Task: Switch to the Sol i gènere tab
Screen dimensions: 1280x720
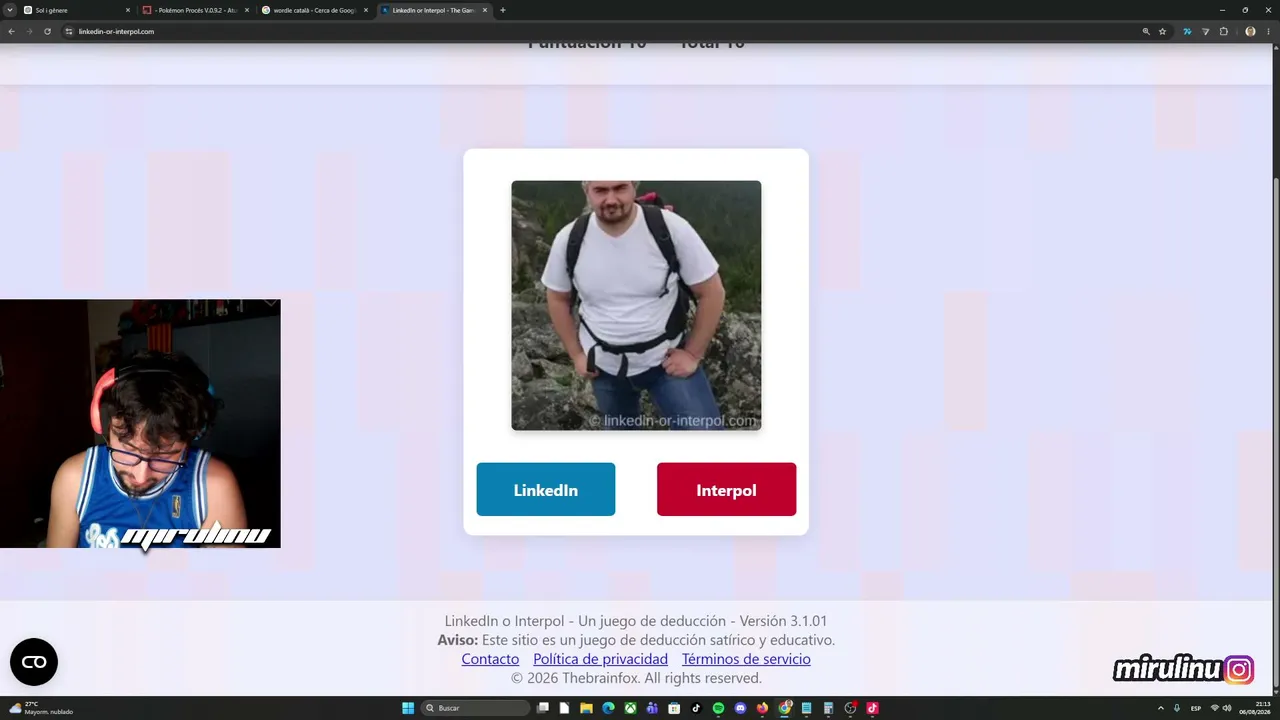Action: point(77,10)
